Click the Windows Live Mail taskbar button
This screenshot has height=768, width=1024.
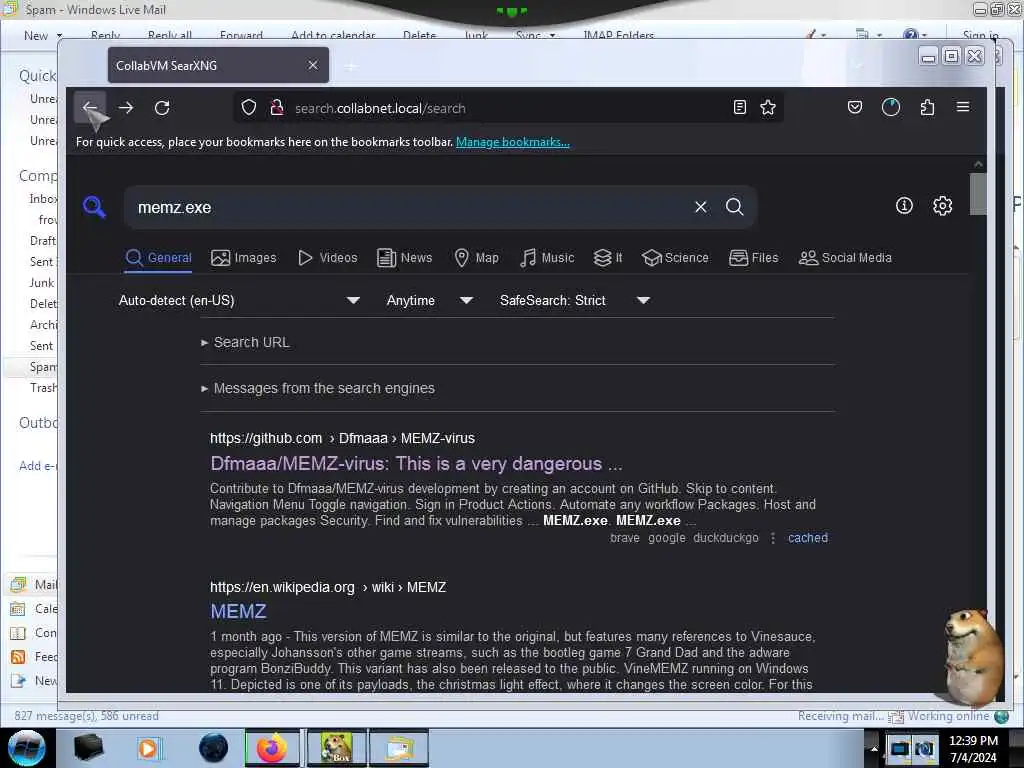[x=399, y=748]
